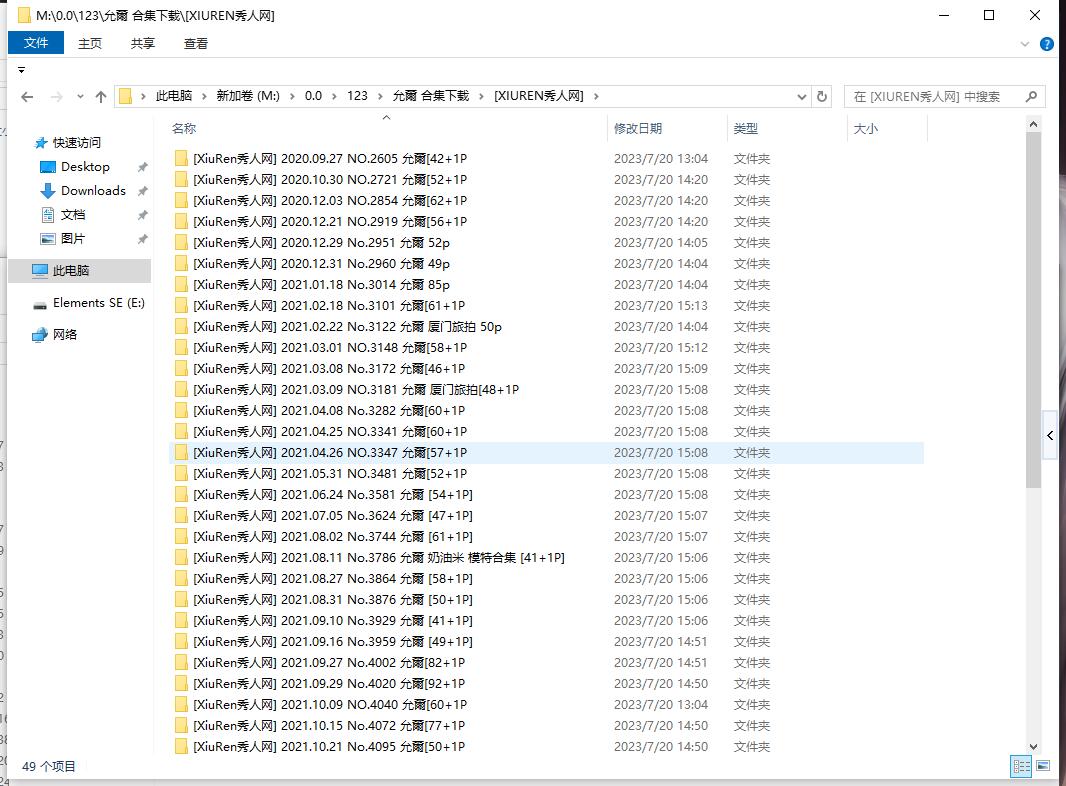Expand chevron after [XIUREN秀人网] breadcrumb
The width and height of the screenshot is (1066, 786).
596,97
